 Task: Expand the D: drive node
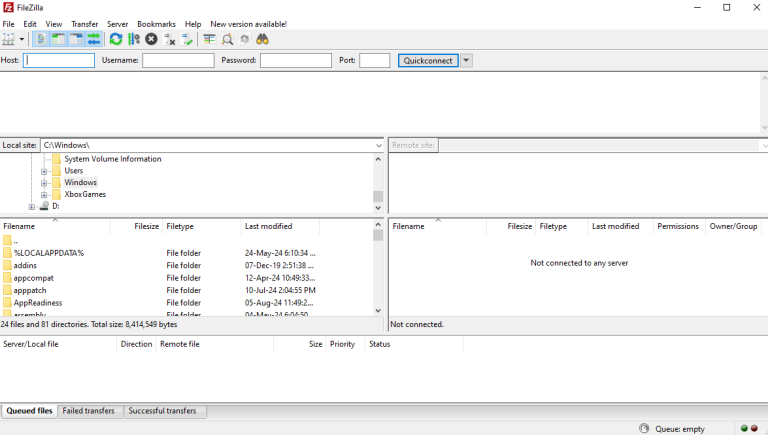coord(31,206)
